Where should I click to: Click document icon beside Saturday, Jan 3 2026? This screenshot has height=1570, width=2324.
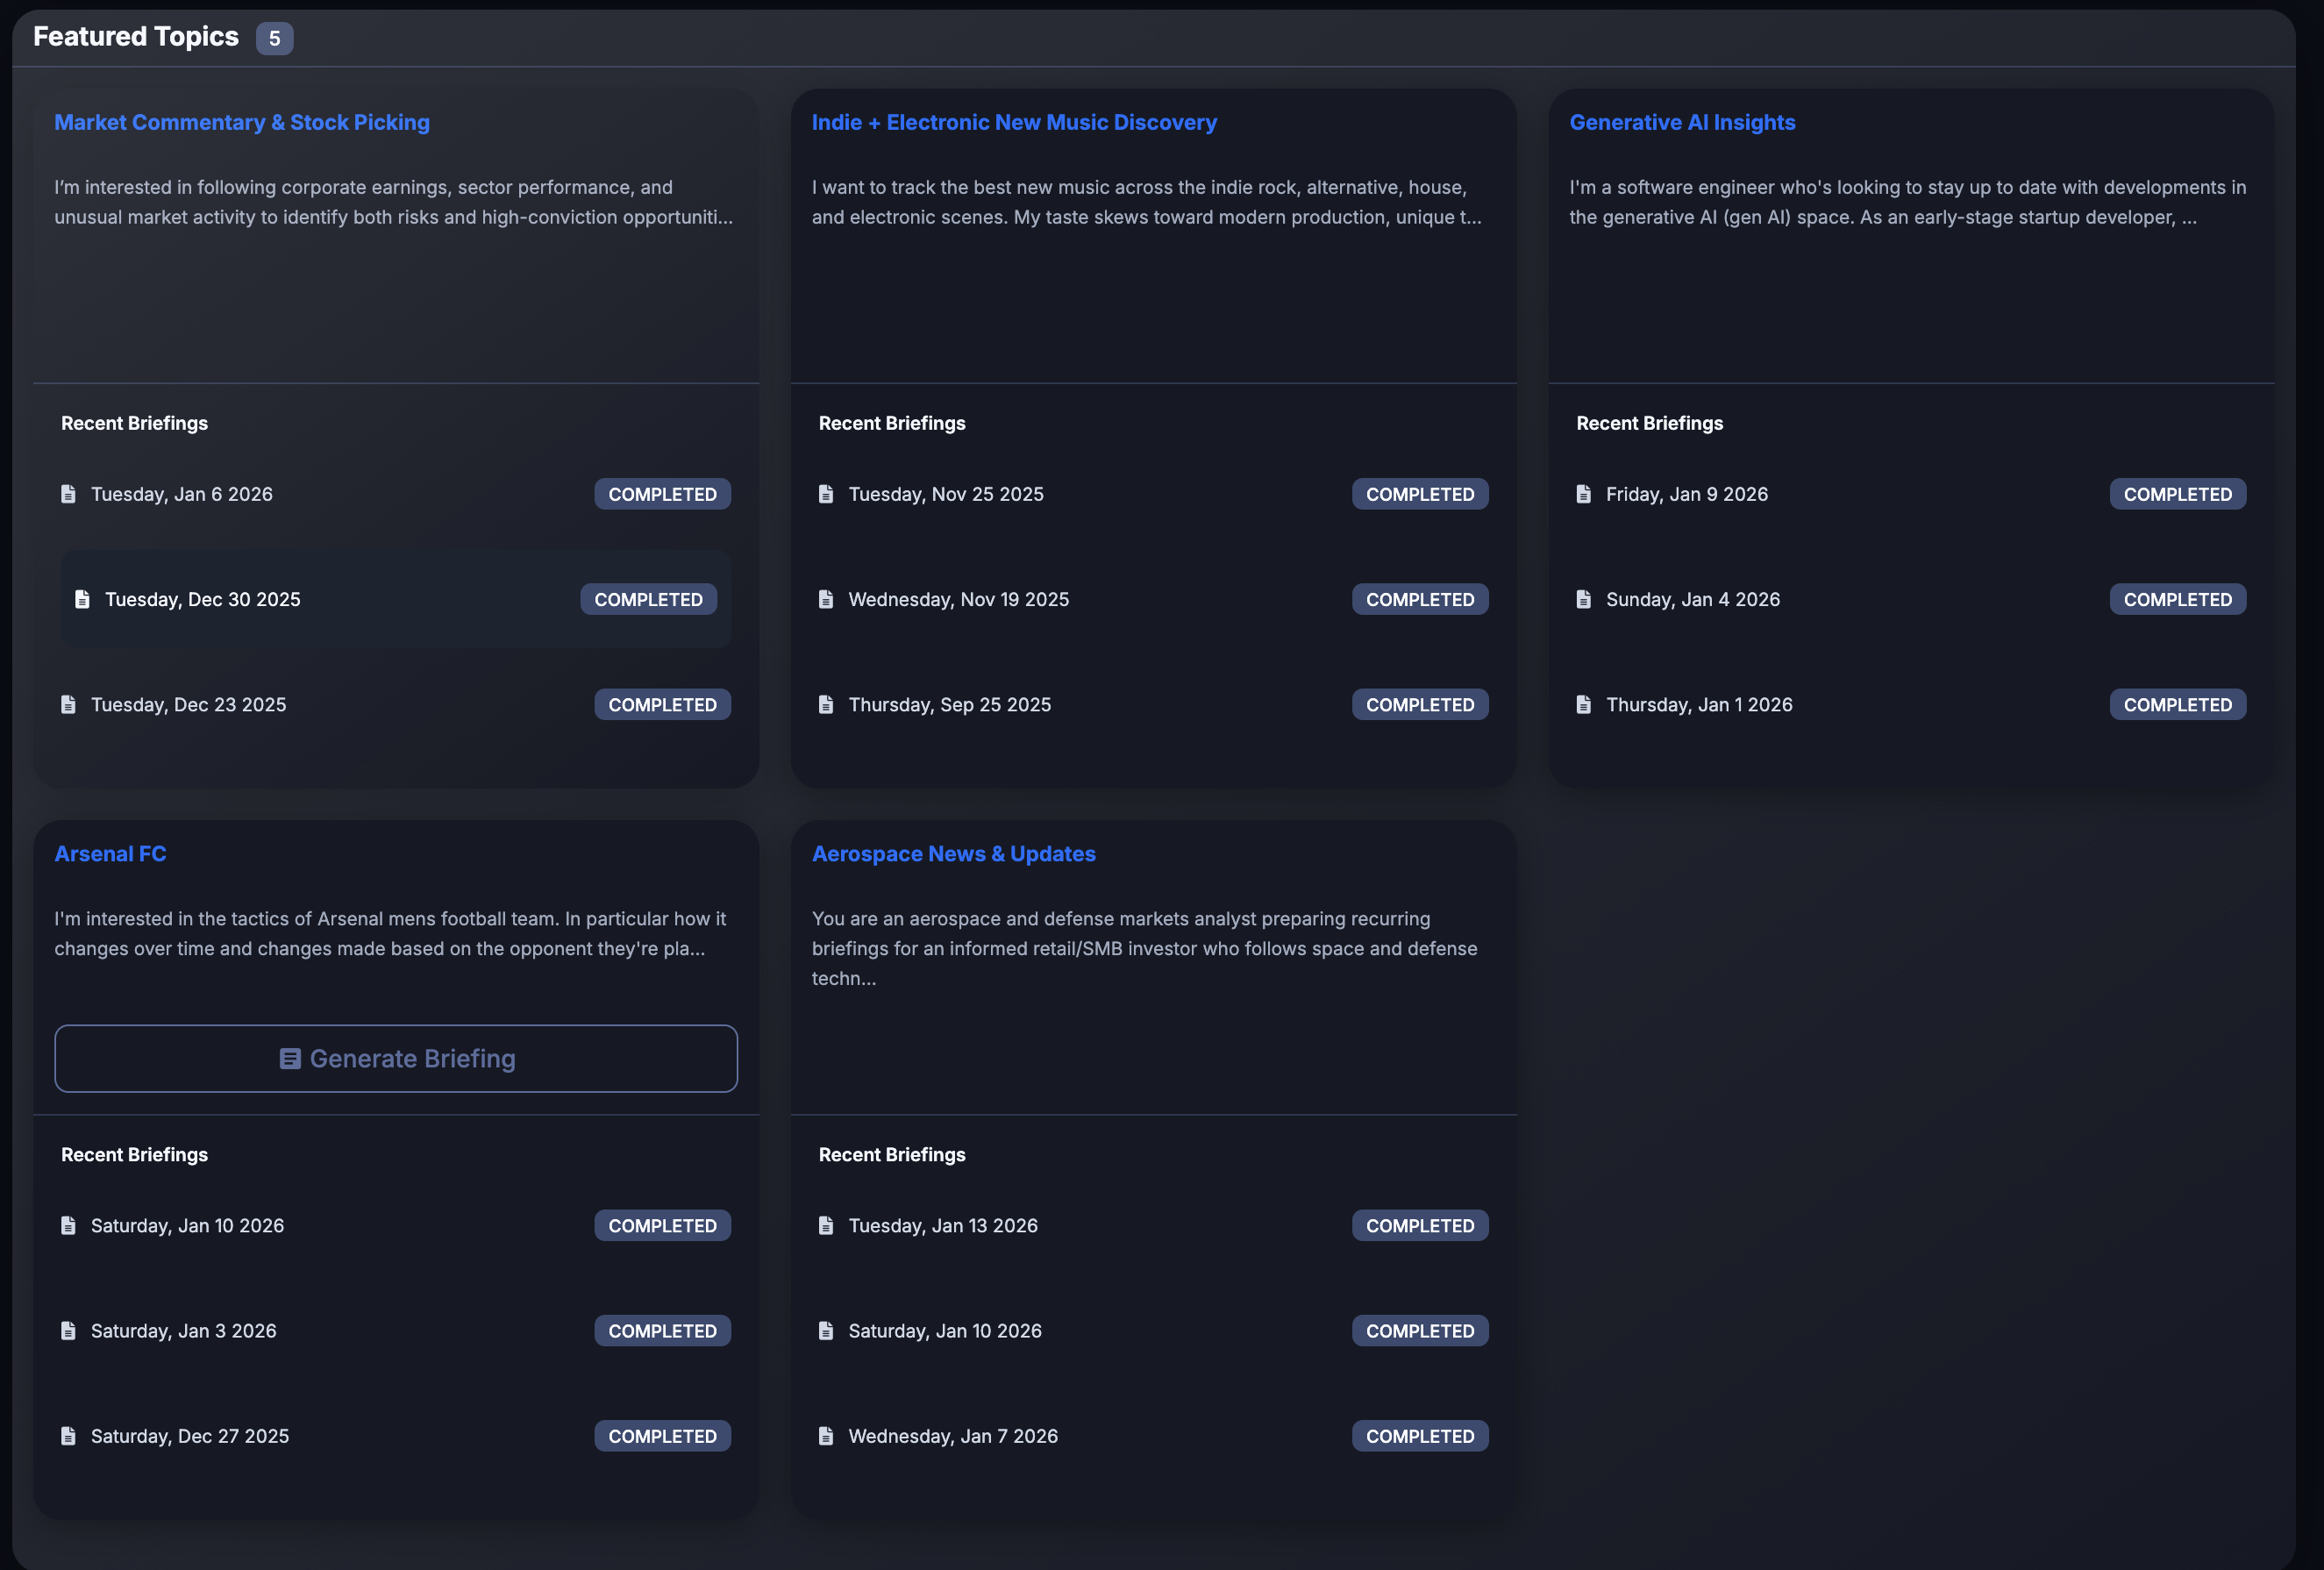[68, 1331]
